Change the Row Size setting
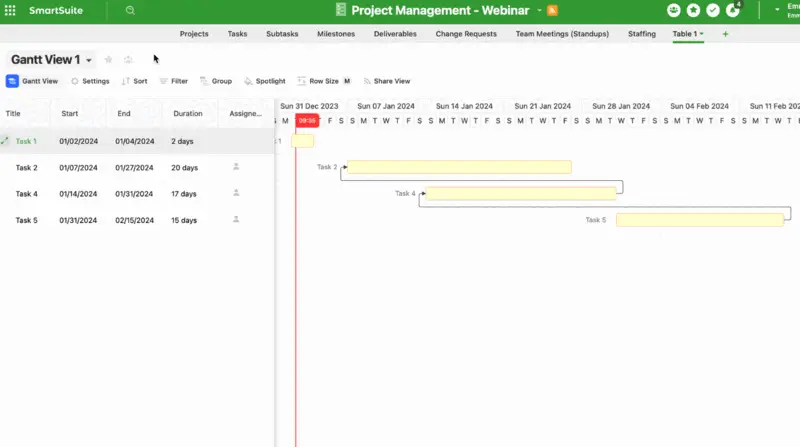 [323, 81]
